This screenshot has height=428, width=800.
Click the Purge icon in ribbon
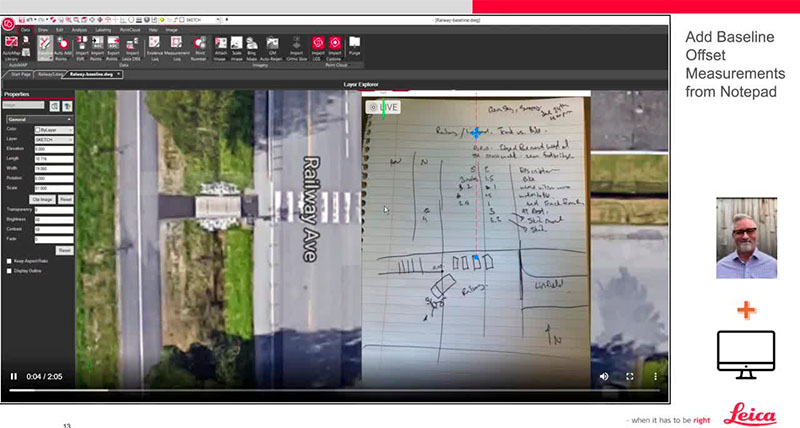pos(354,45)
